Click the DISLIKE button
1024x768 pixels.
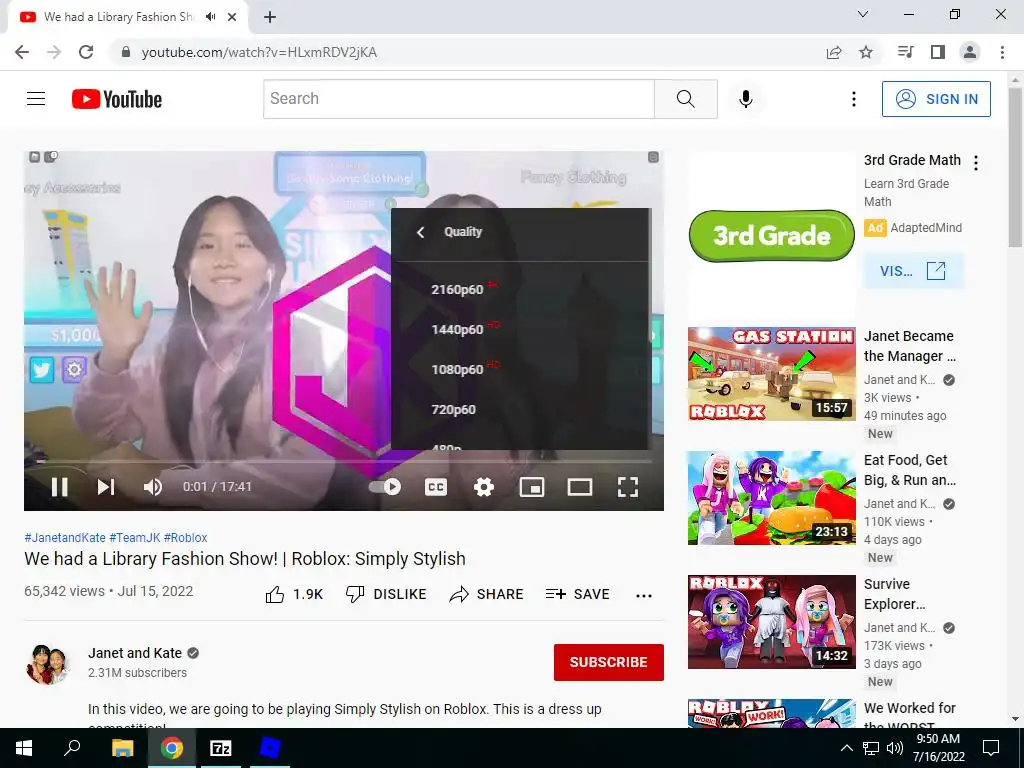[x=386, y=594]
